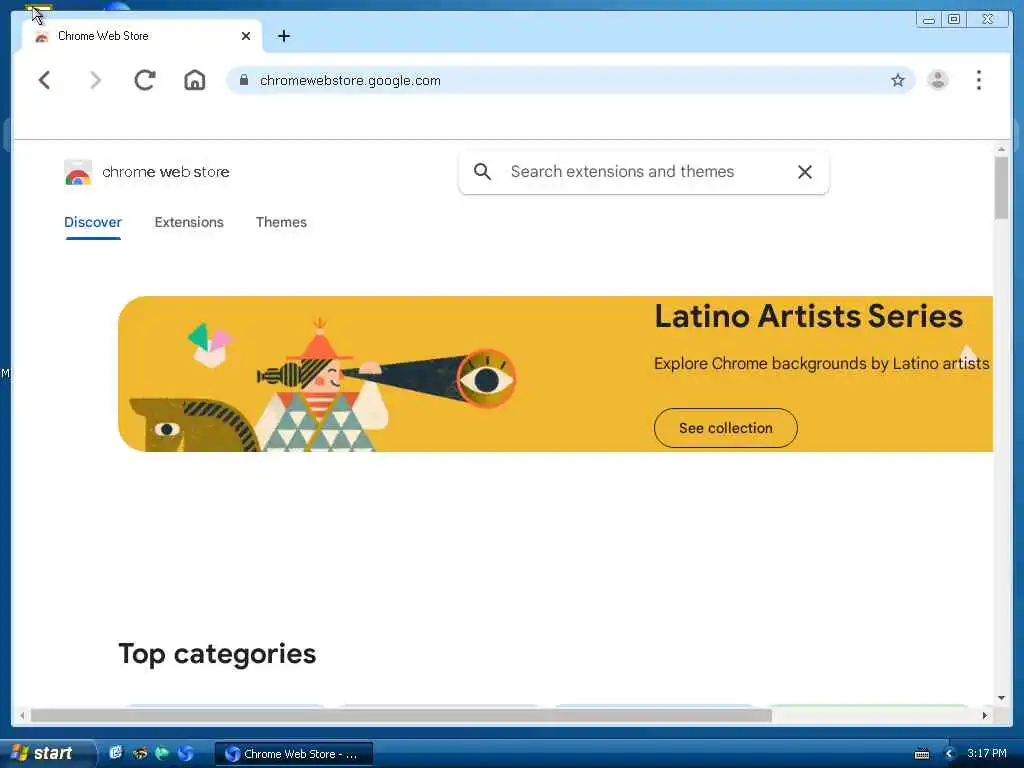This screenshot has width=1024, height=768.
Task: Click the second quick launch taskbar icon
Action: tap(140, 753)
